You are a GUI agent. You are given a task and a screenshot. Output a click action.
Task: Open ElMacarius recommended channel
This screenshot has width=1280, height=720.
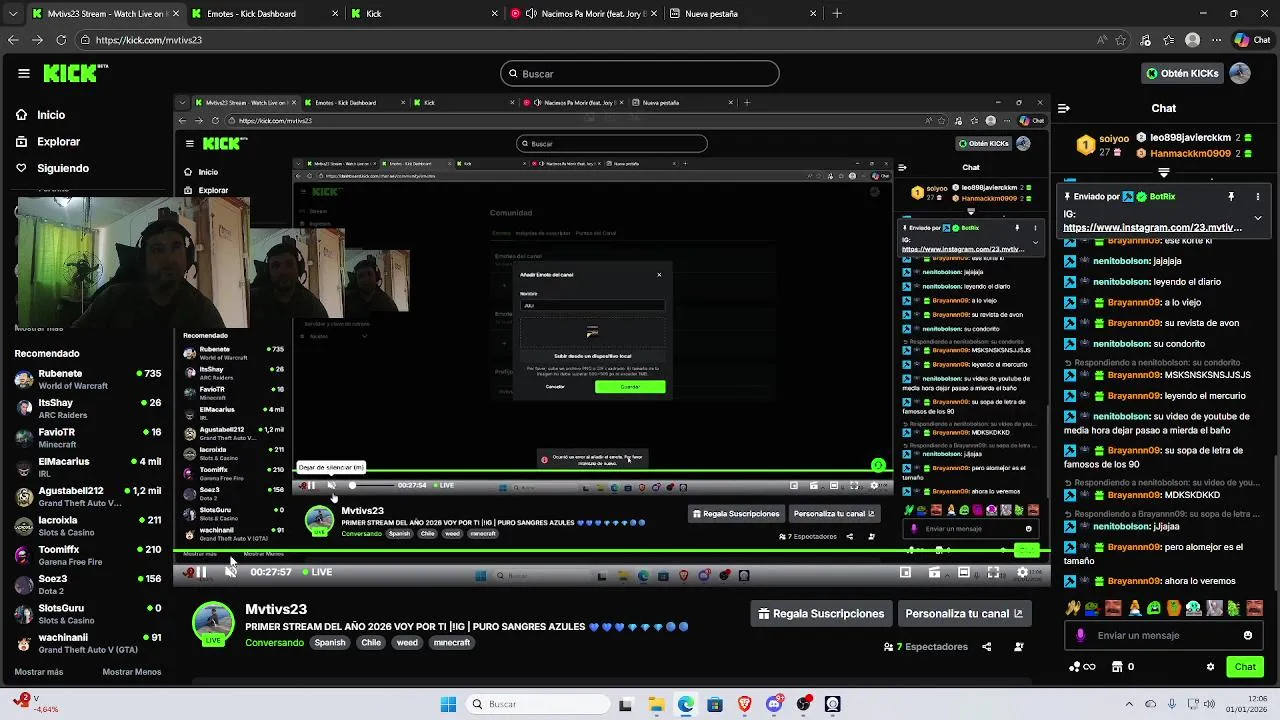point(88,467)
